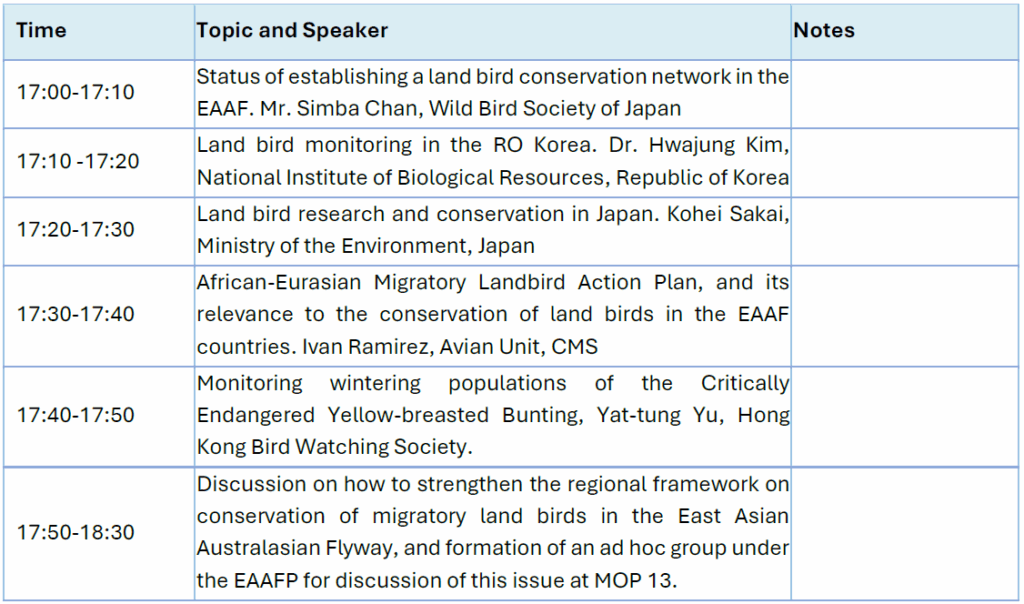Click the regional framework discussion topic cell
The height and width of the screenshot is (604, 1024).
point(492,533)
